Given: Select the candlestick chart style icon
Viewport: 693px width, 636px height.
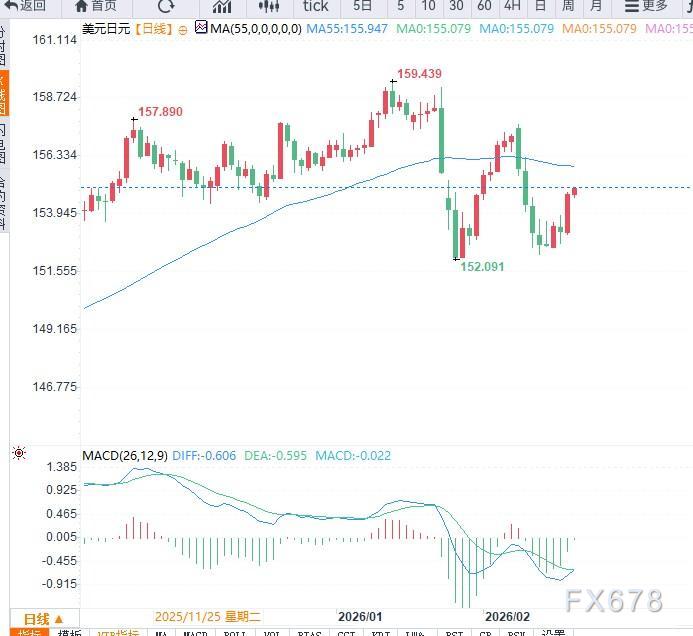Looking at the screenshot, I should tap(267, 6).
